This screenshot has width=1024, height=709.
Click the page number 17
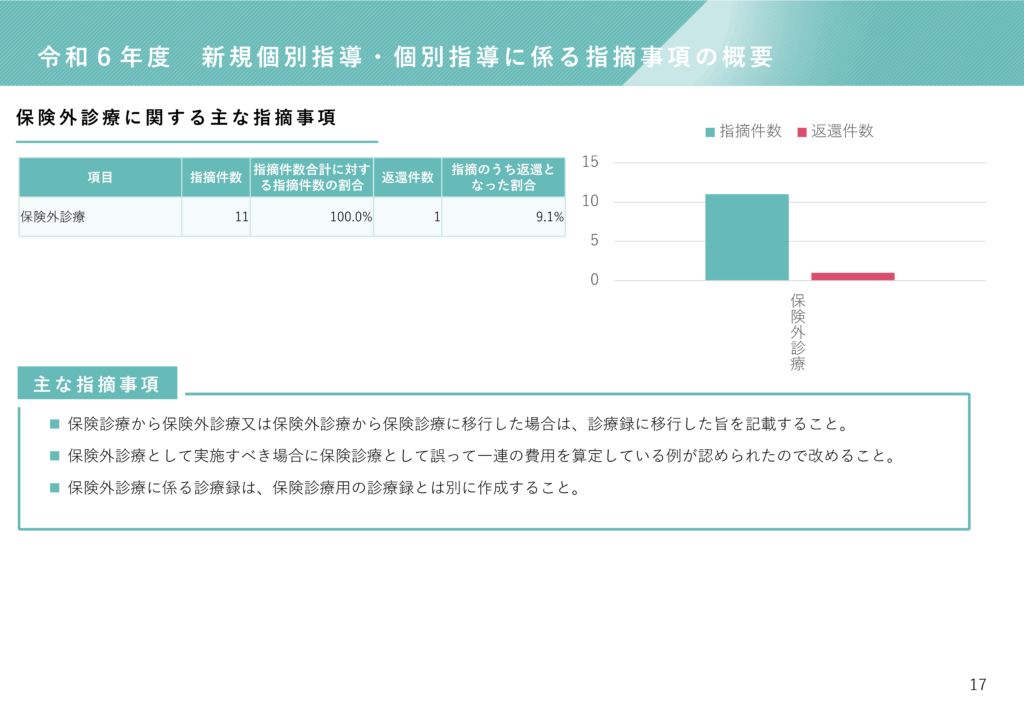tap(978, 684)
